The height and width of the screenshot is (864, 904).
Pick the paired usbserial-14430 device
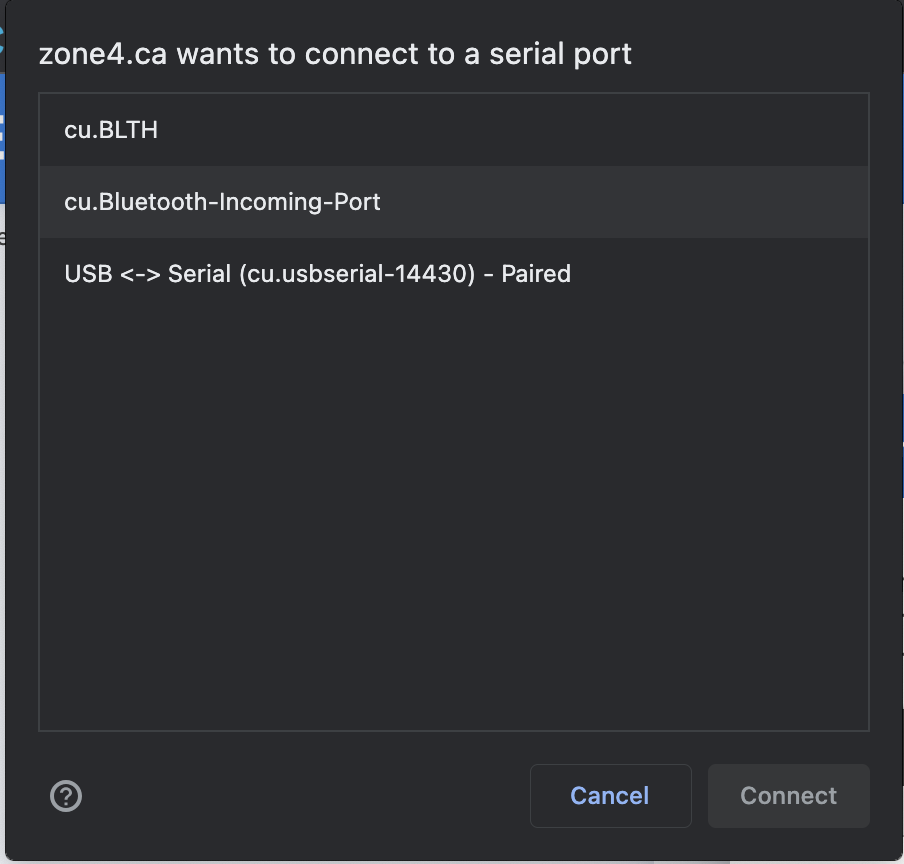point(317,274)
